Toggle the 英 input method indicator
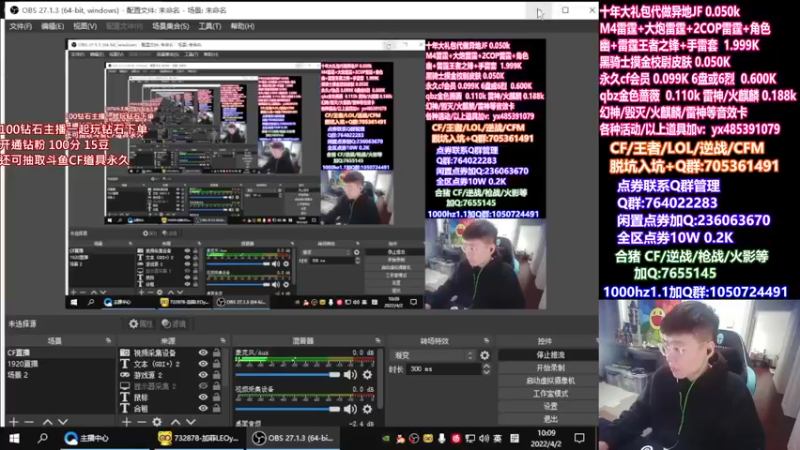The image size is (800, 450). coord(497,438)
